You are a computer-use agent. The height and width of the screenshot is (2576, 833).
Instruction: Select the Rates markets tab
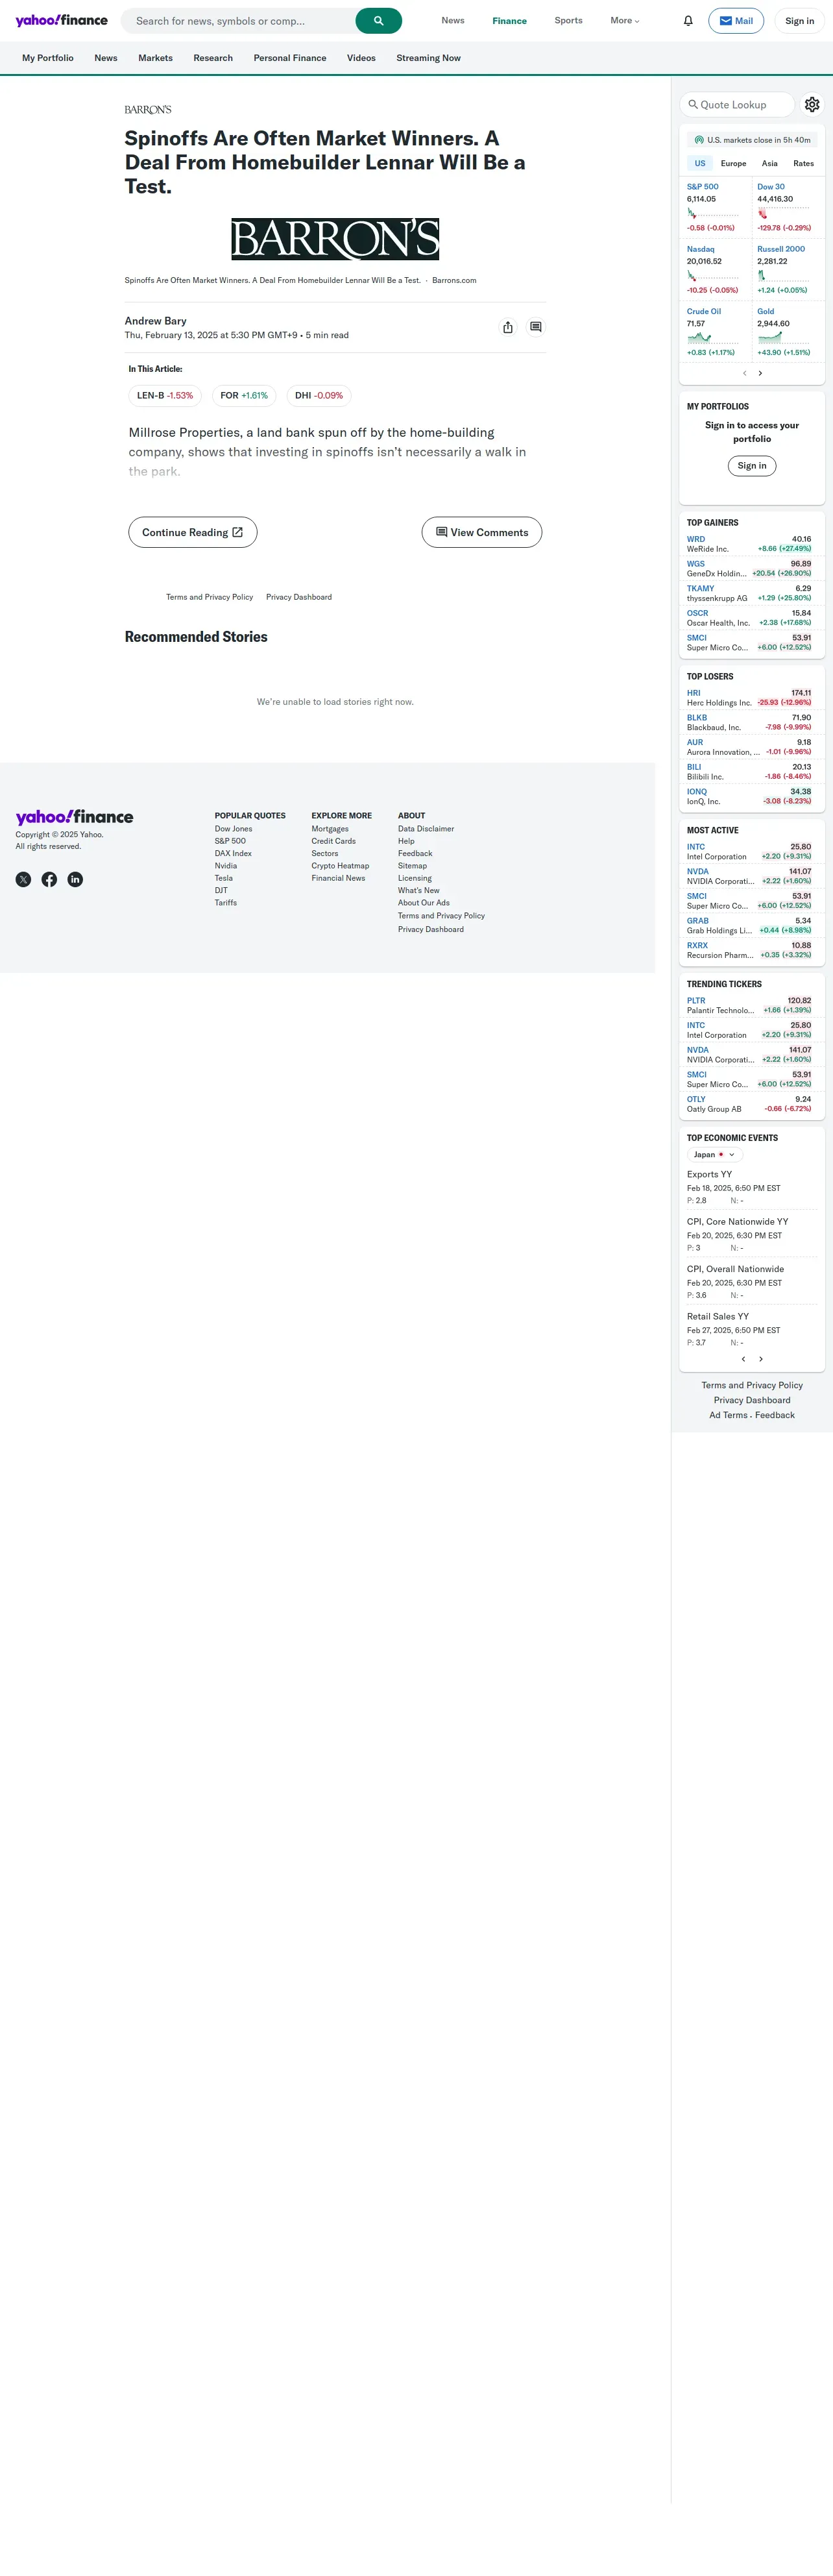tap(803, 163)
